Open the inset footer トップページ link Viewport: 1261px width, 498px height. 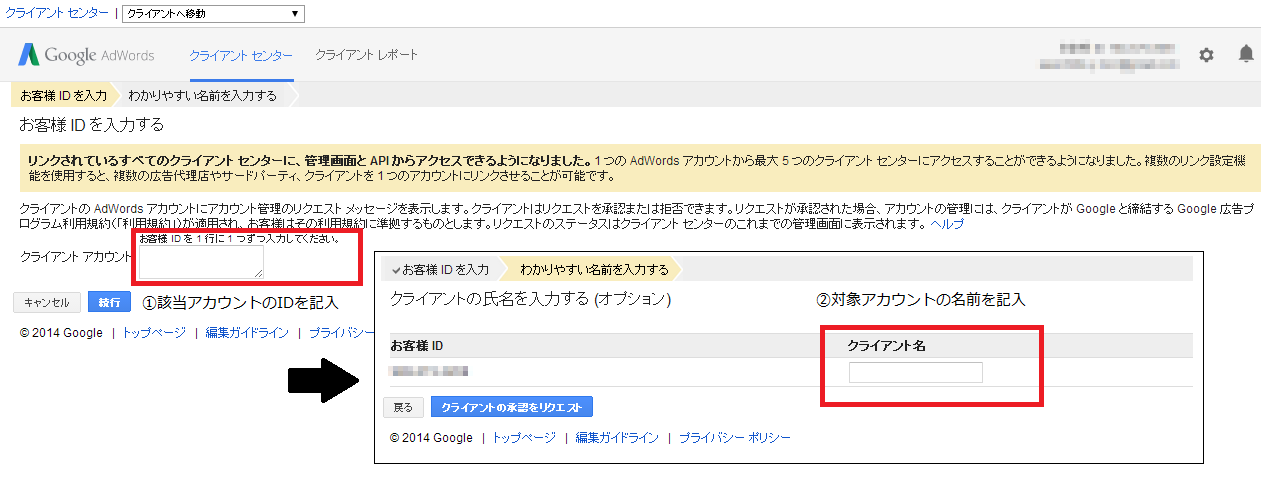coord(523,438)
